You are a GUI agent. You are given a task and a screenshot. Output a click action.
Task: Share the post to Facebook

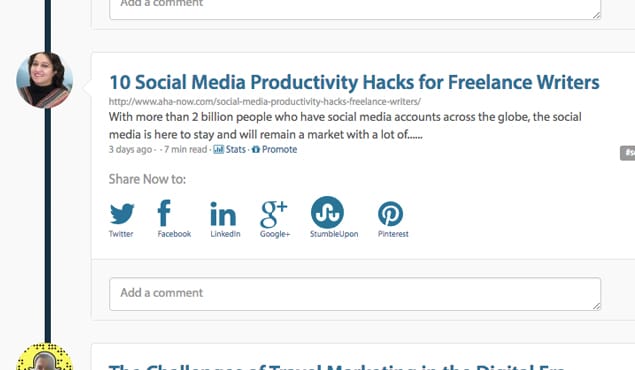tap(164, 213)
